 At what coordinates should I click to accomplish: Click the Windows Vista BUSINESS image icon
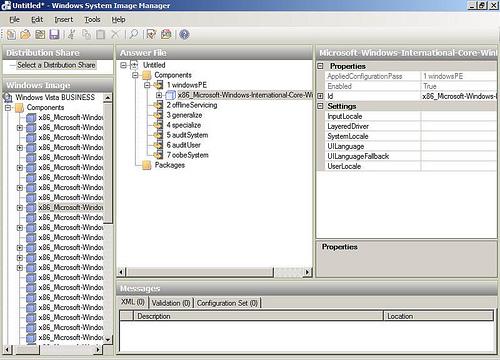8,97
